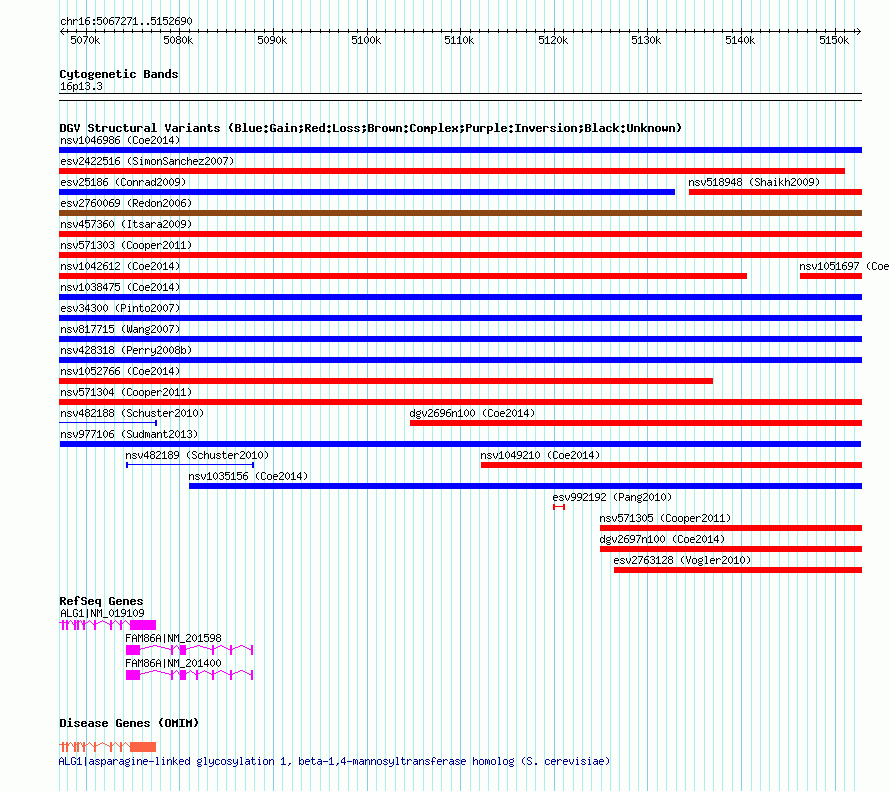Click the 5130k ruler tick label
Viewport: 890px width, 791px height.
click(646, 41)
